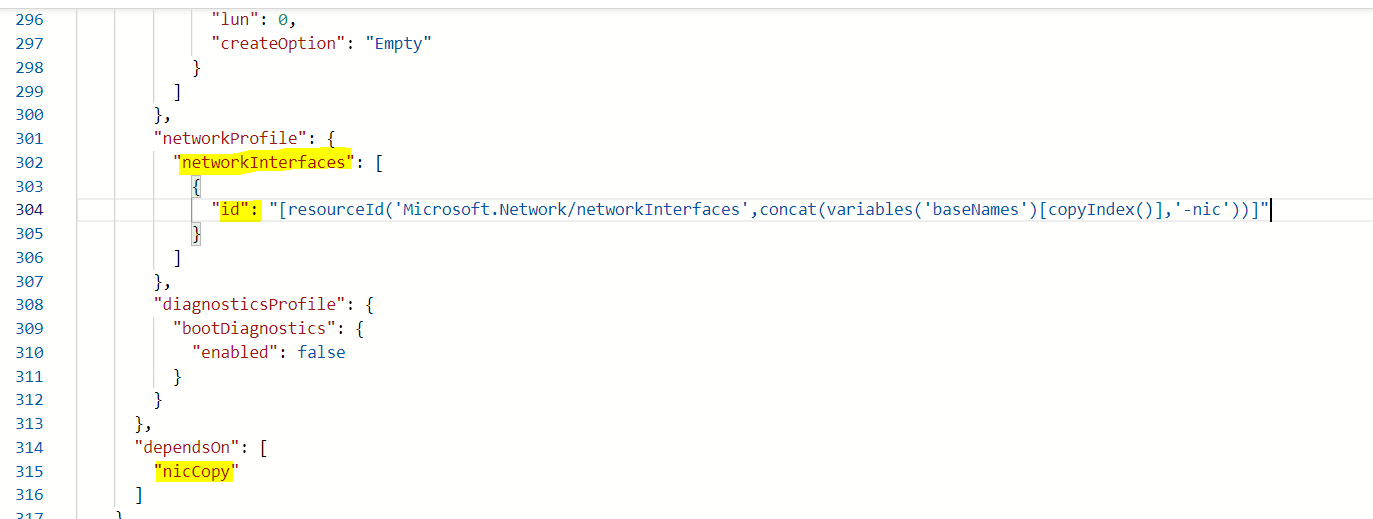Click the "enabled" key

pyautogui.click(x=236, y=352)
